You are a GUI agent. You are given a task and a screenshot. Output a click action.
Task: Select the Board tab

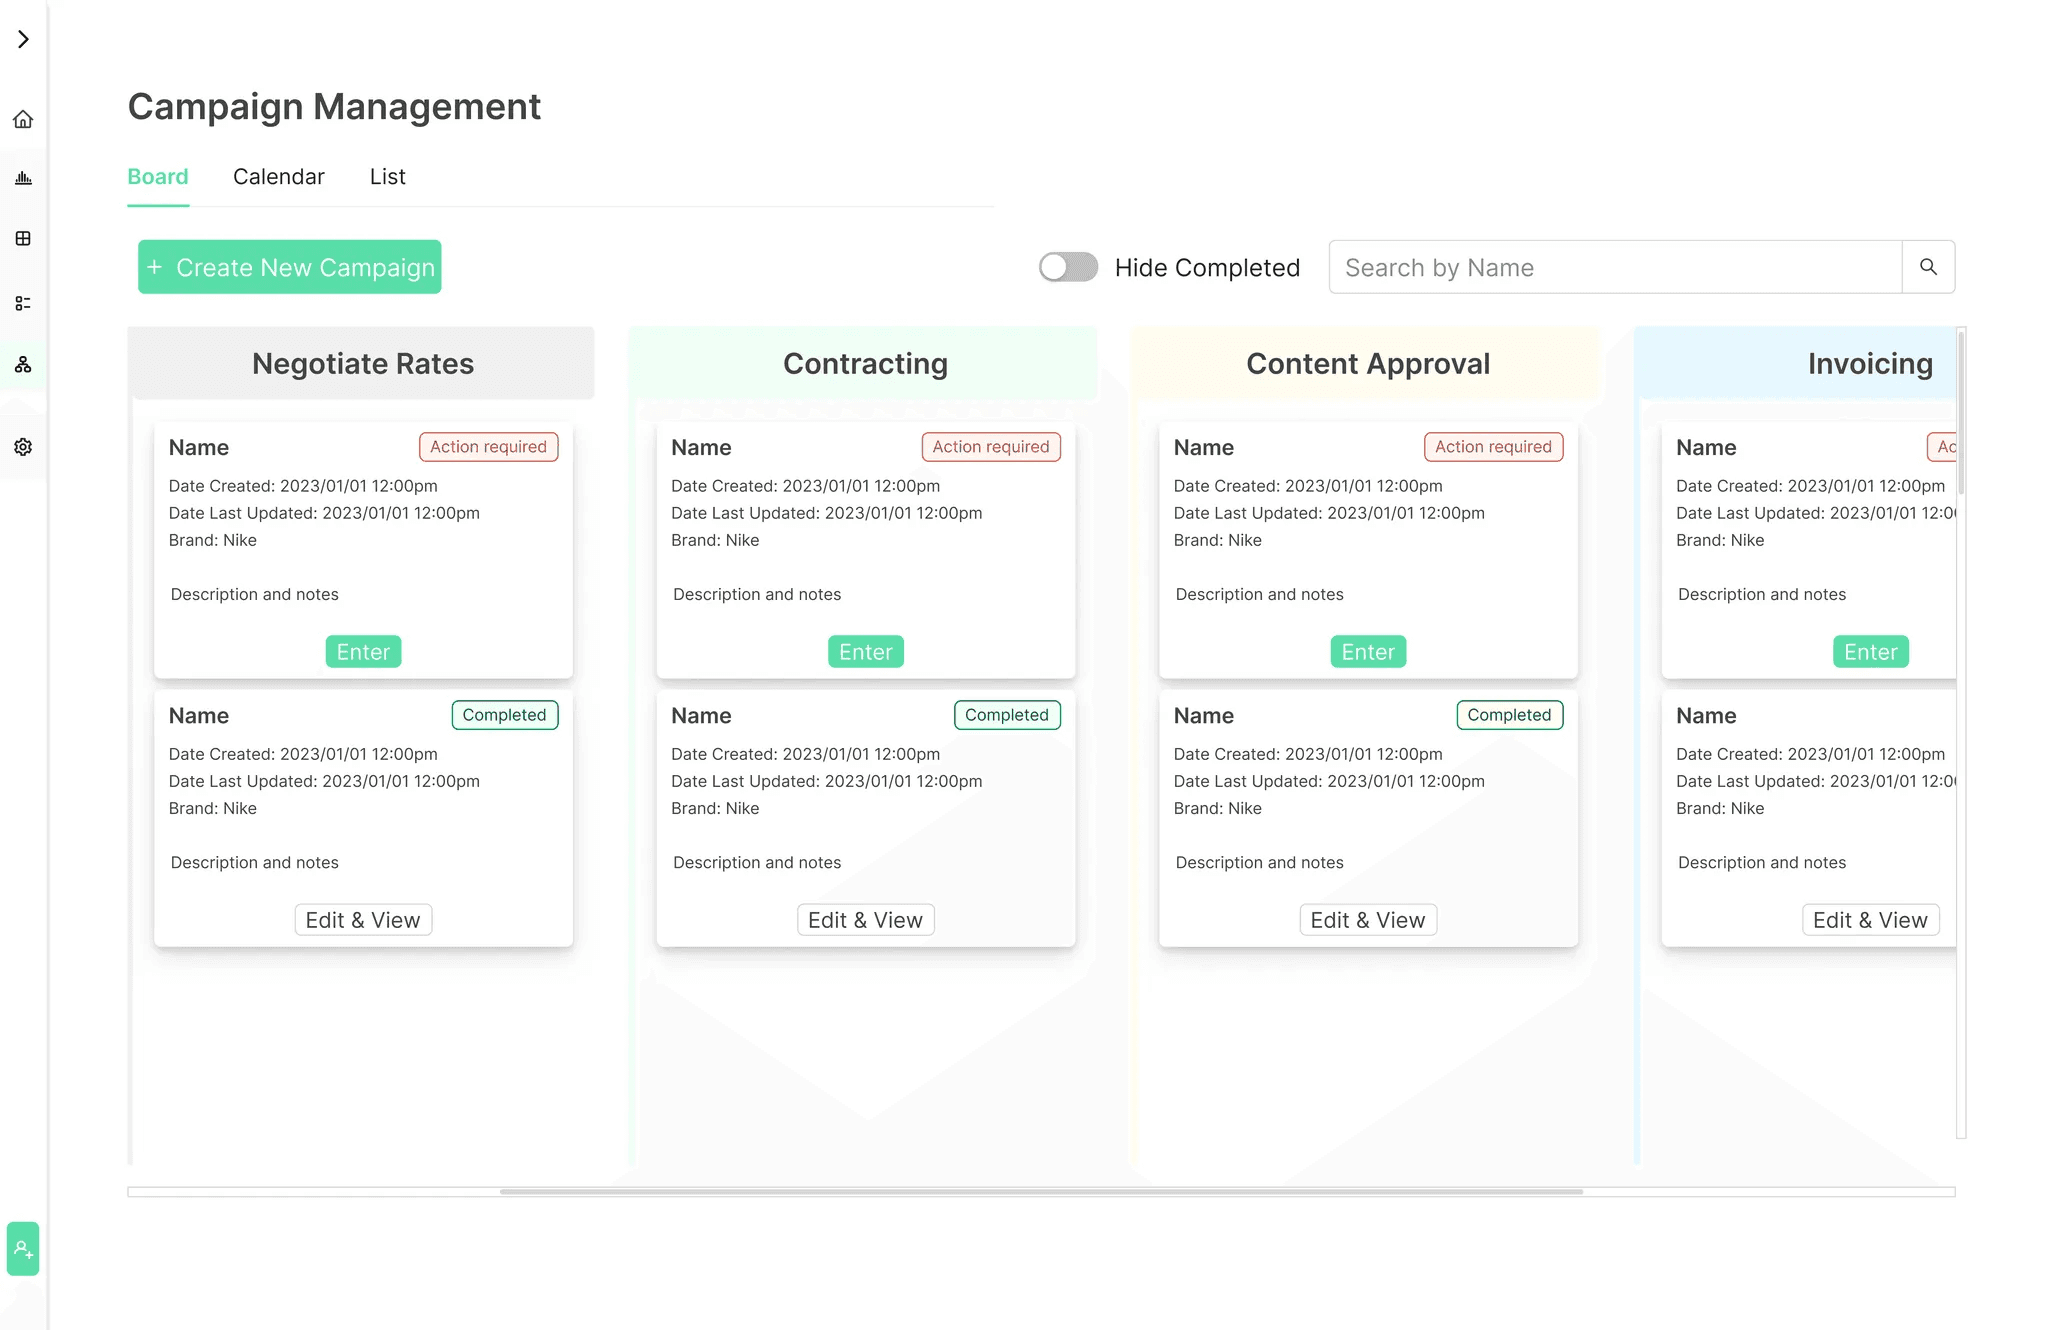pos(158,177)
